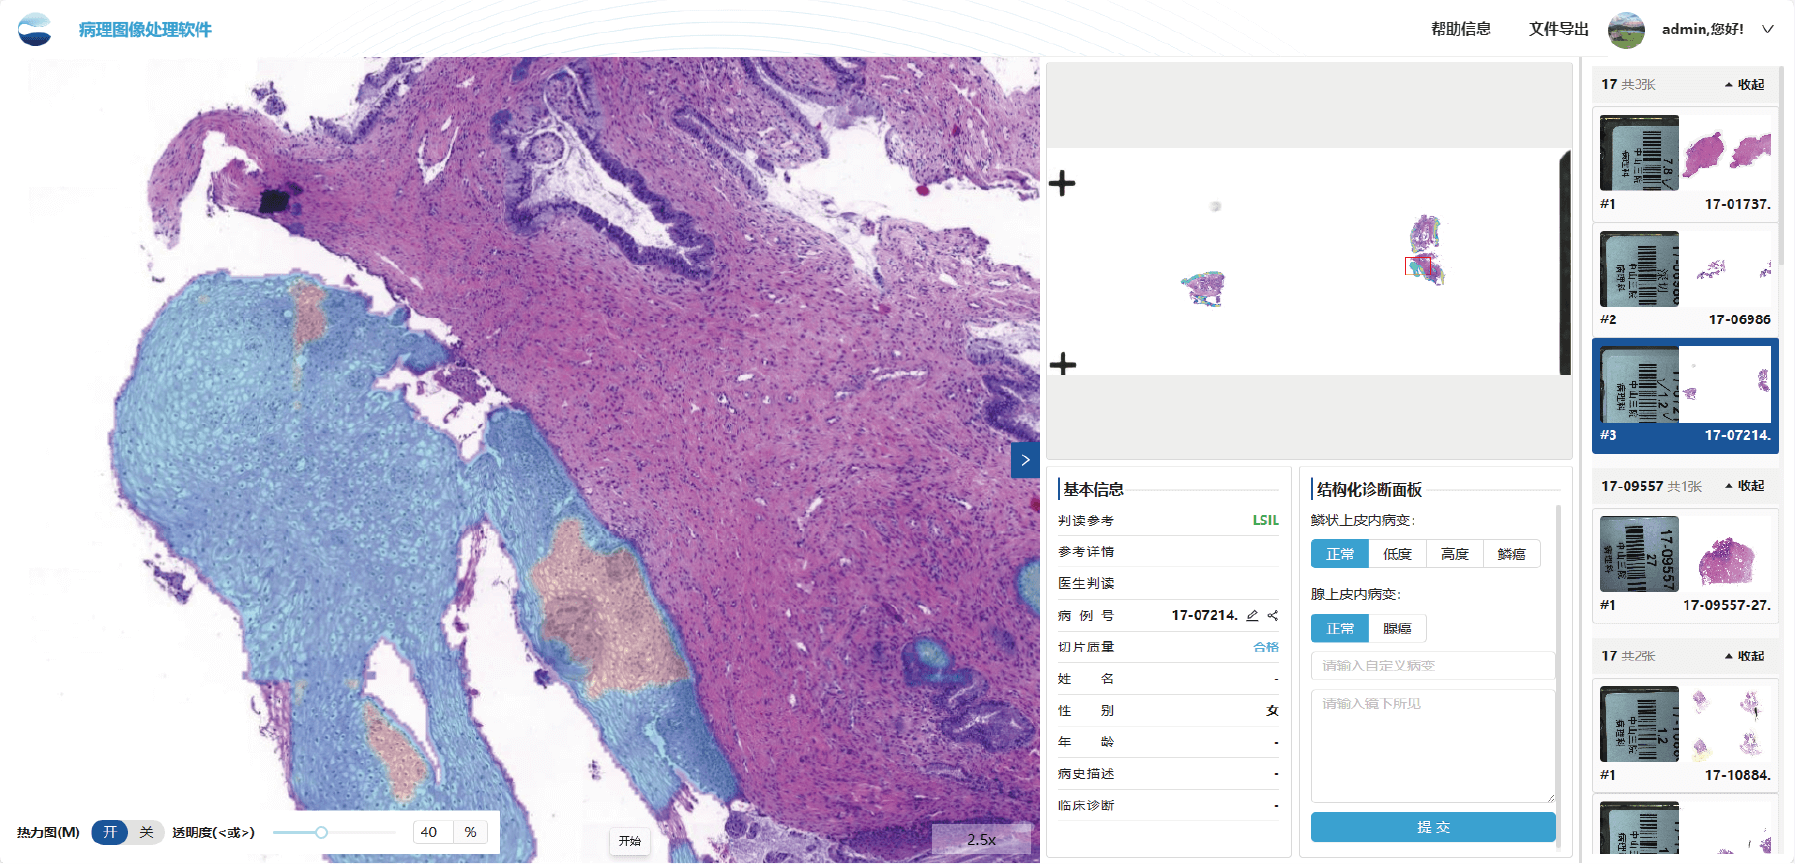
Task: Click the 临床诊断 row
Action: click(x=1168, y=805)
